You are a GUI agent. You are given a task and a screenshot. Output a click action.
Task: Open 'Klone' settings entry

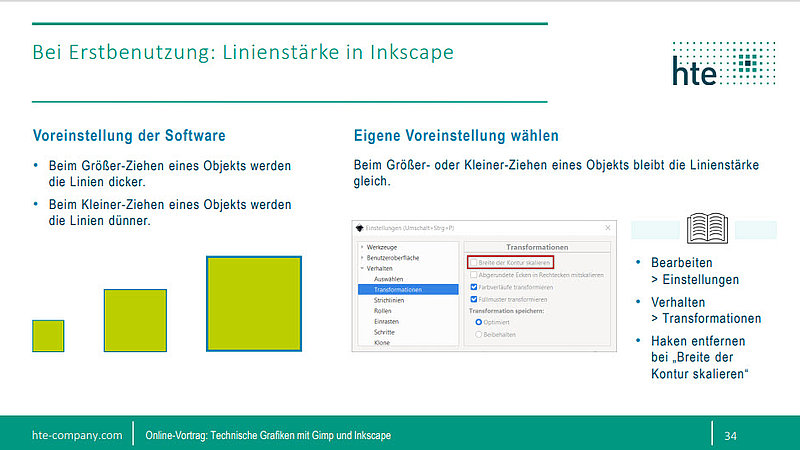382,343
